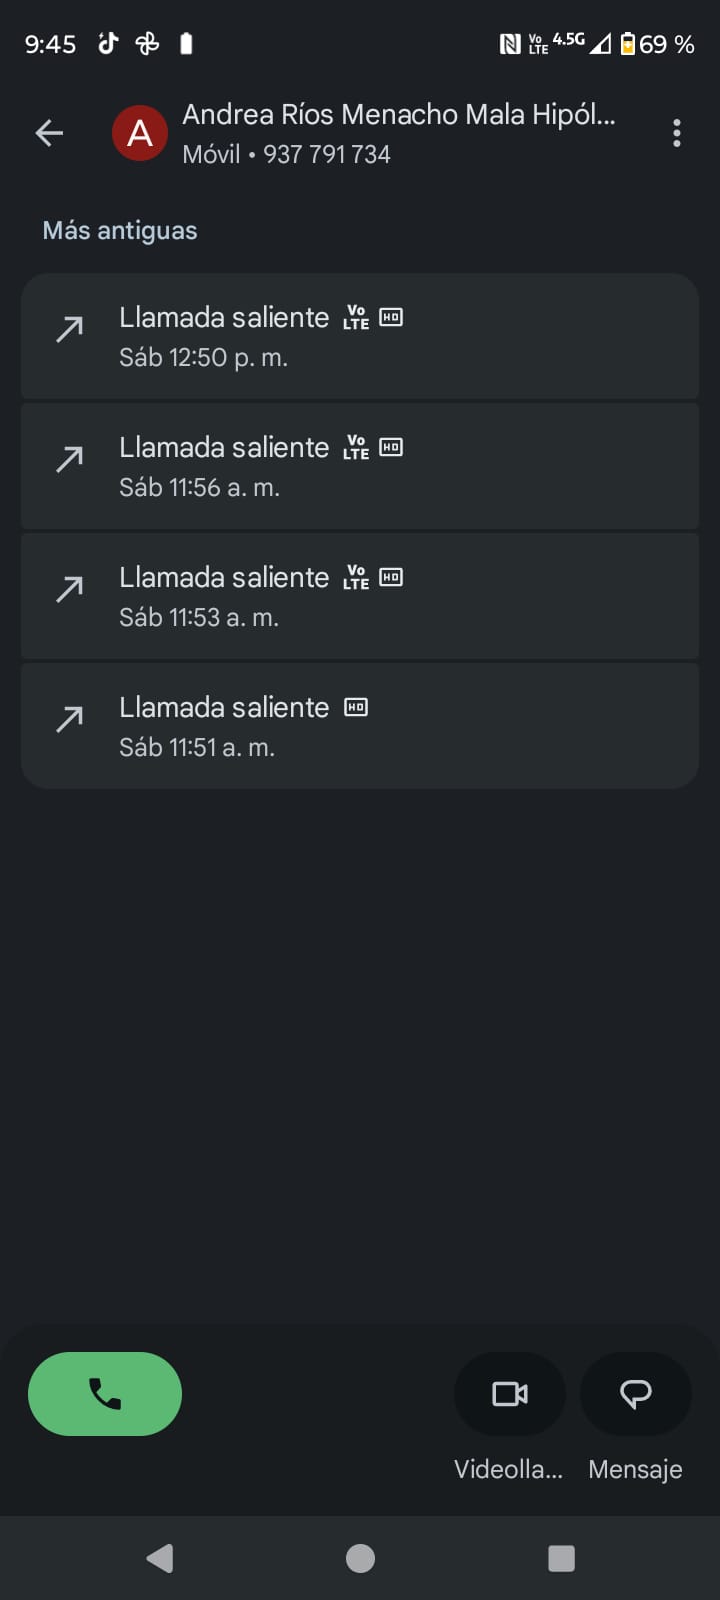Start a video call with contact
This screenshot has width=720, height=1600.
click(510, 1394)
